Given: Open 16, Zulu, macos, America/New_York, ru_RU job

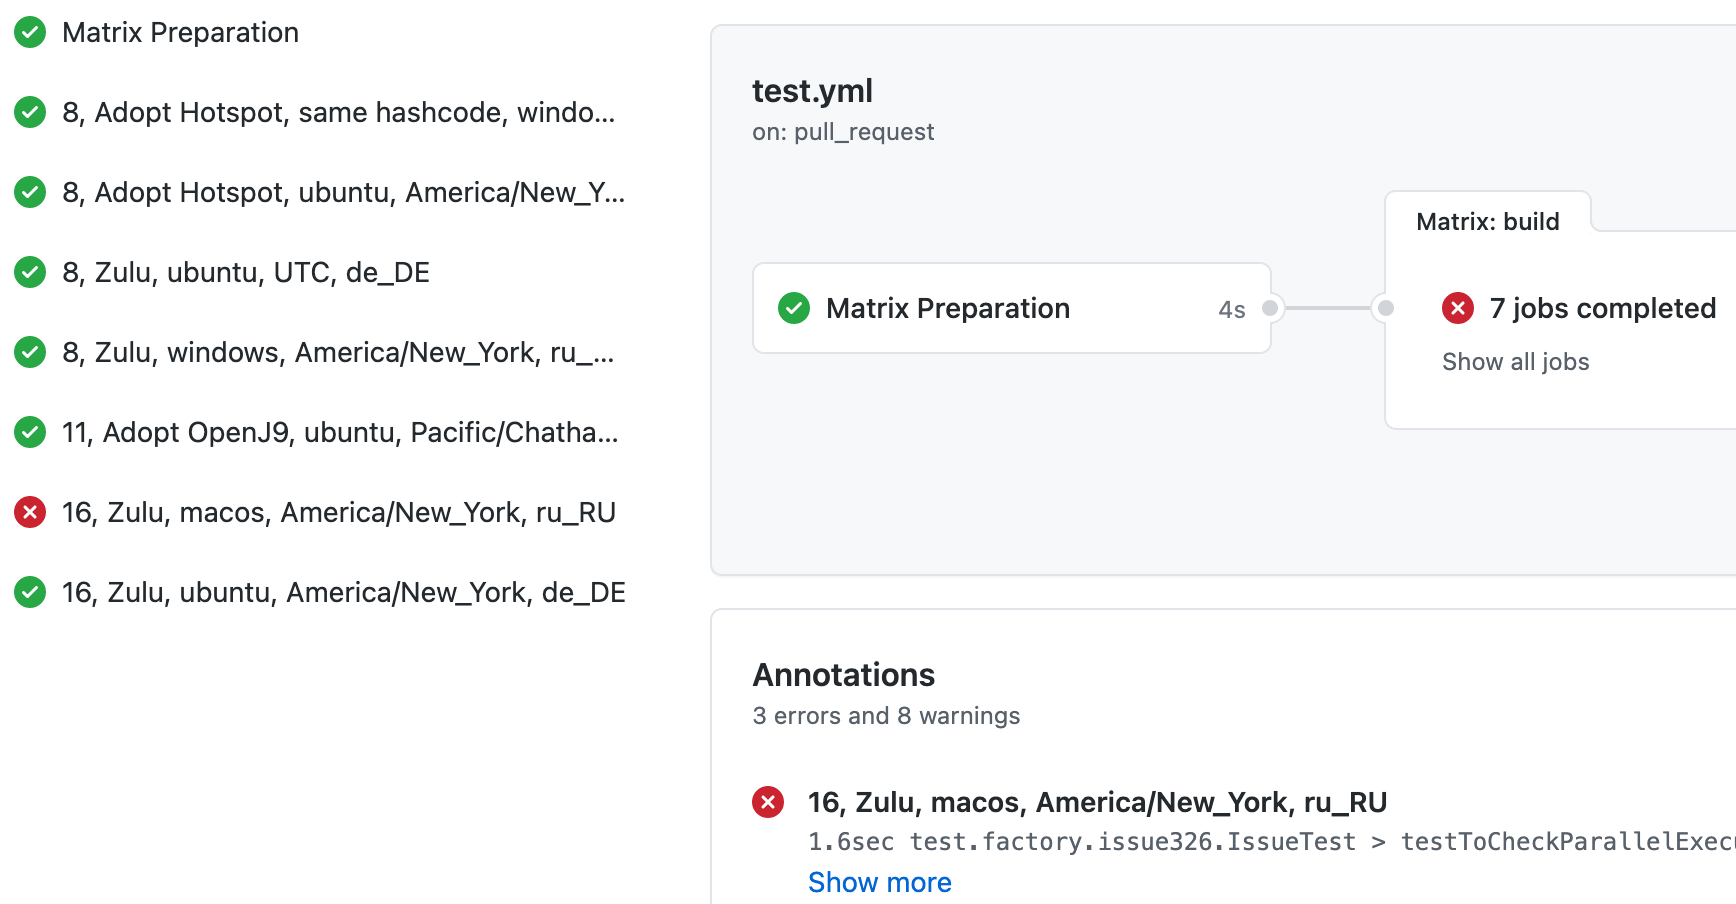Looking at the screenshot, I should (339, 512).
